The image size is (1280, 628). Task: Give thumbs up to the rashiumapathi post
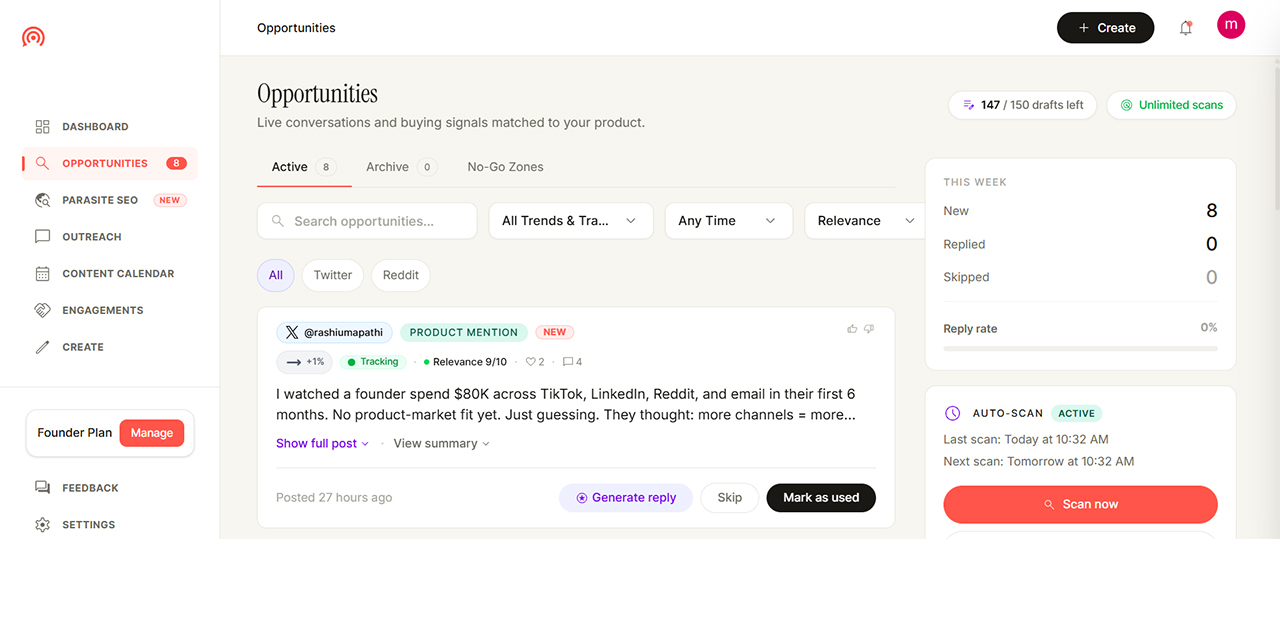point(852,329)
